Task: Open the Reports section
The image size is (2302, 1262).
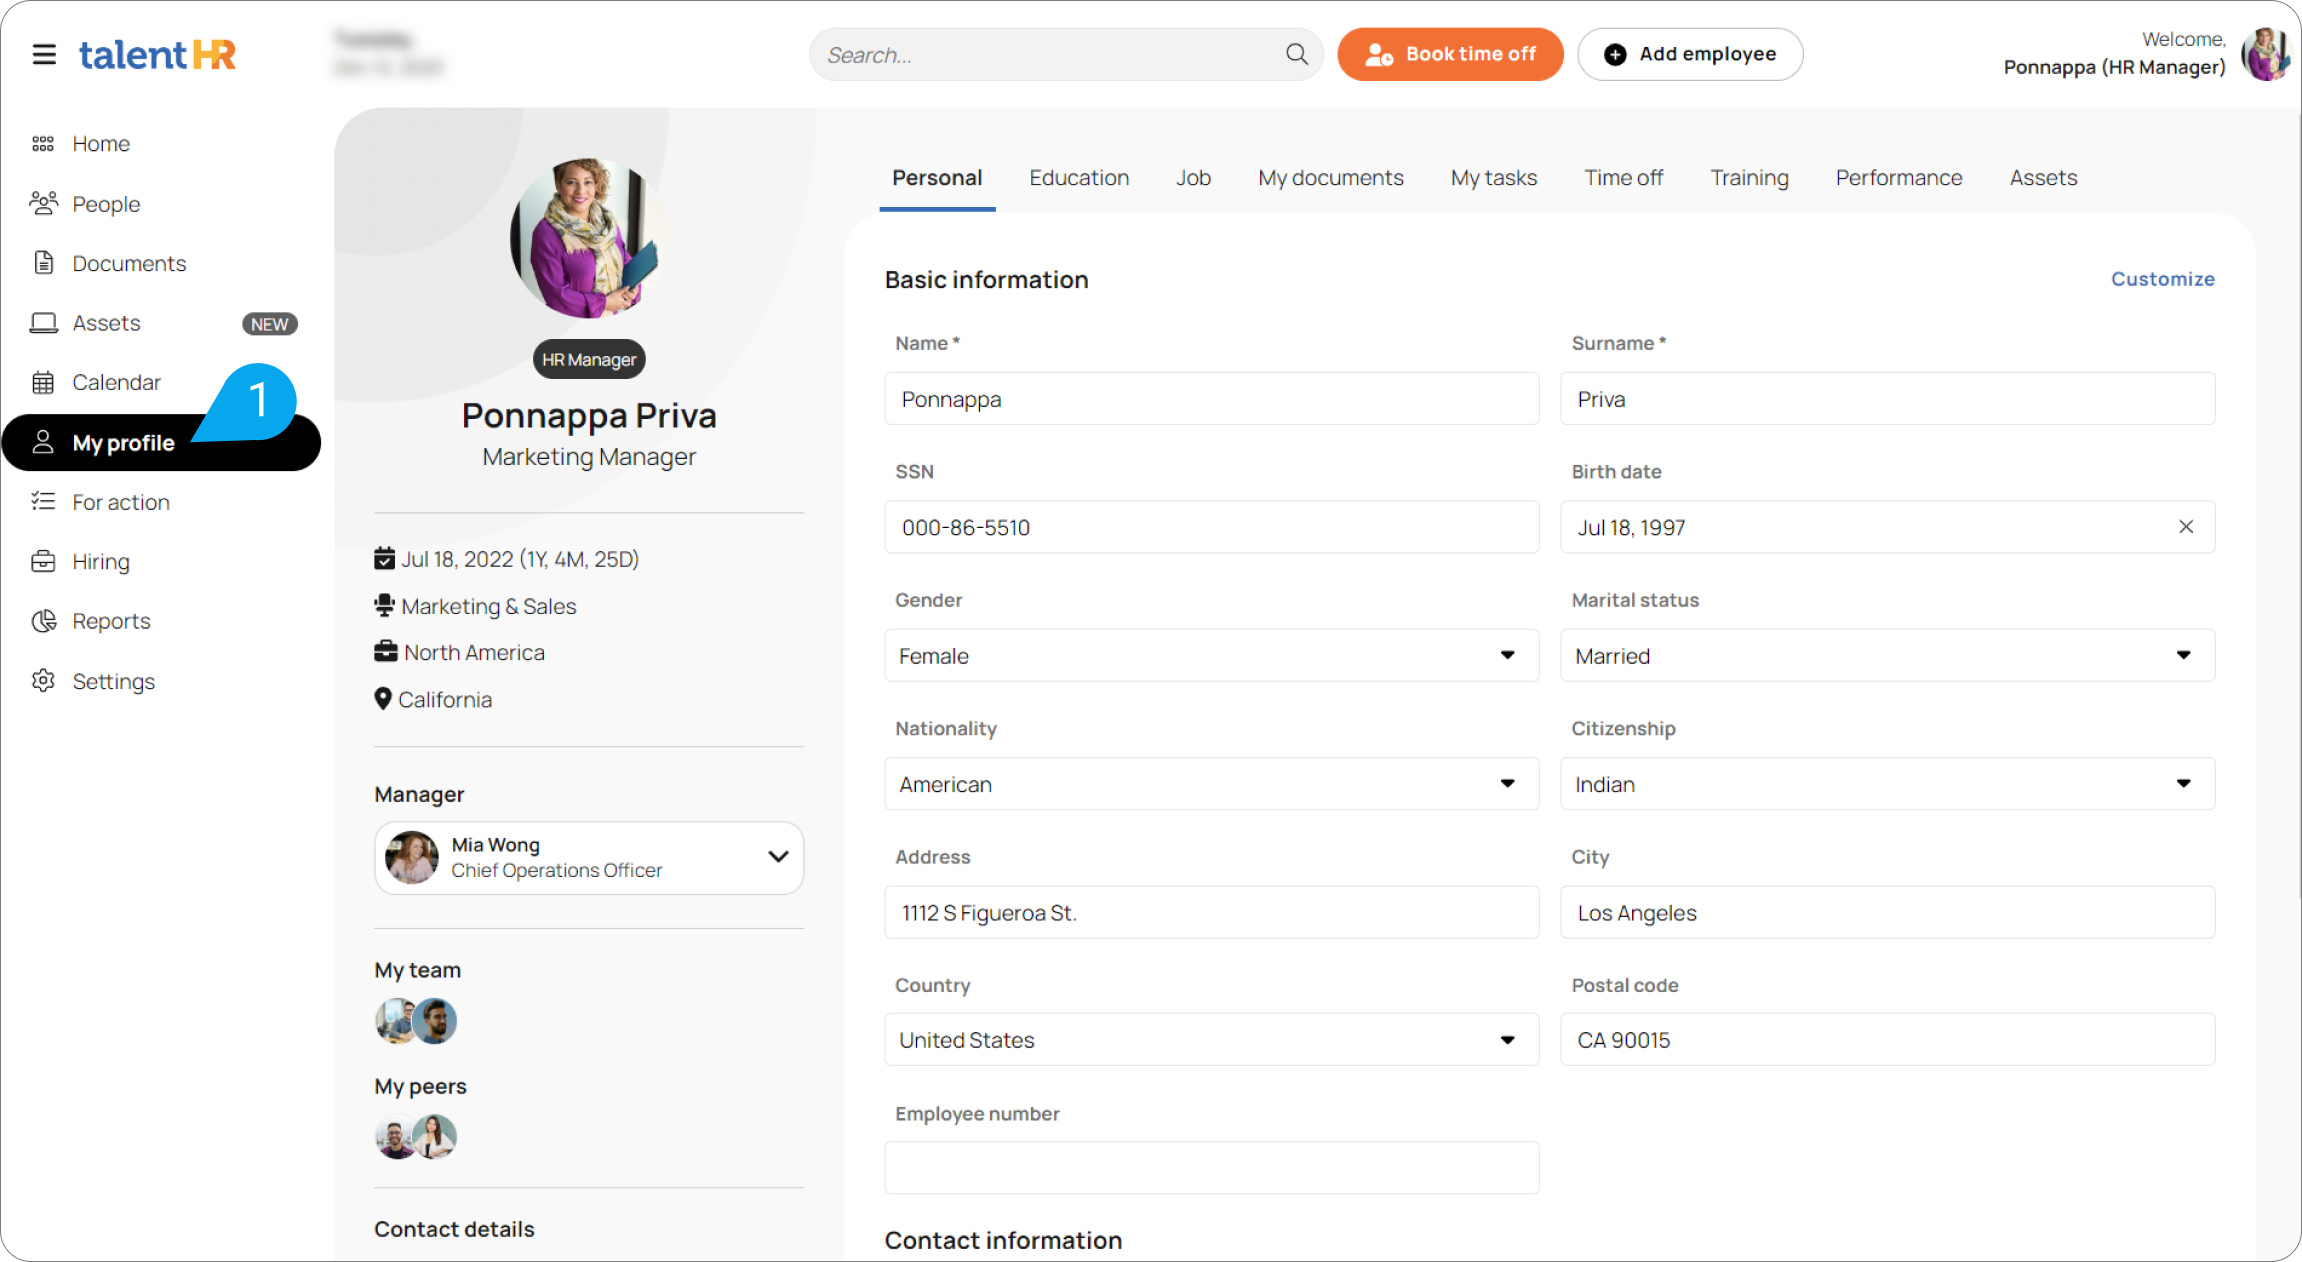Action: (x=110, y=620)
